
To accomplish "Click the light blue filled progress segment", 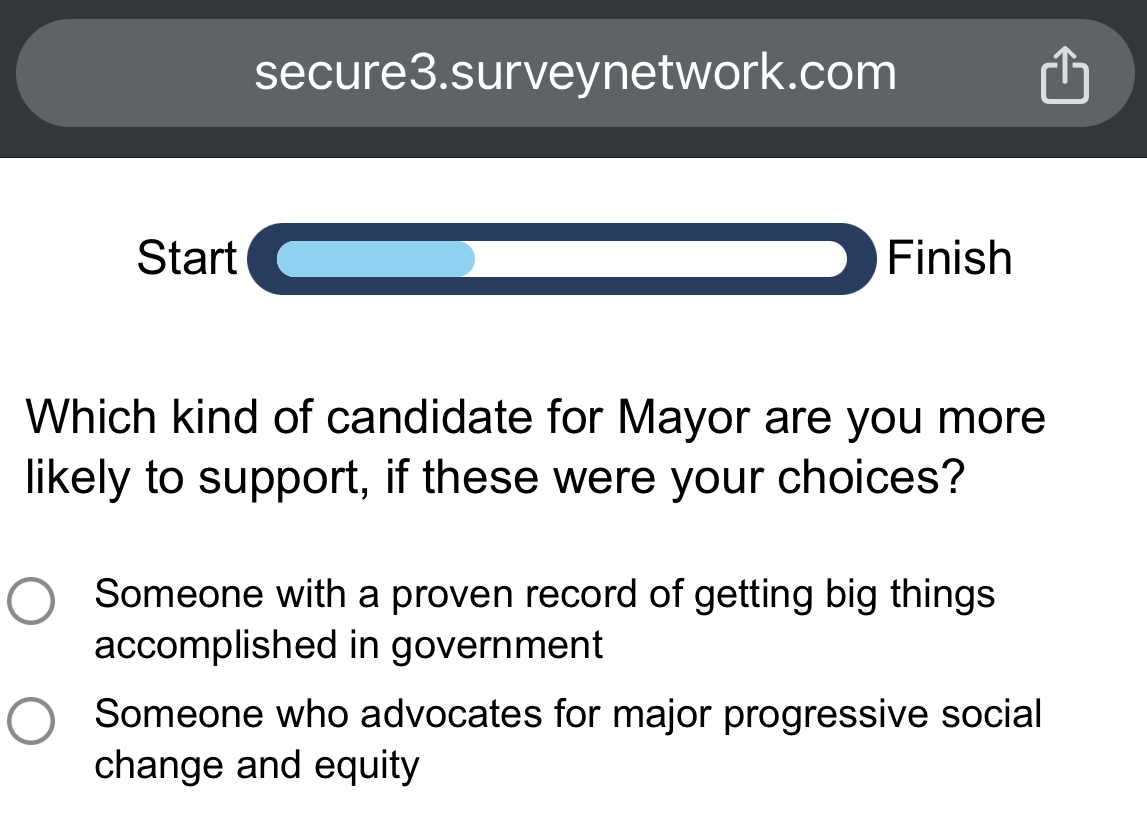I will tap(376, 259).
